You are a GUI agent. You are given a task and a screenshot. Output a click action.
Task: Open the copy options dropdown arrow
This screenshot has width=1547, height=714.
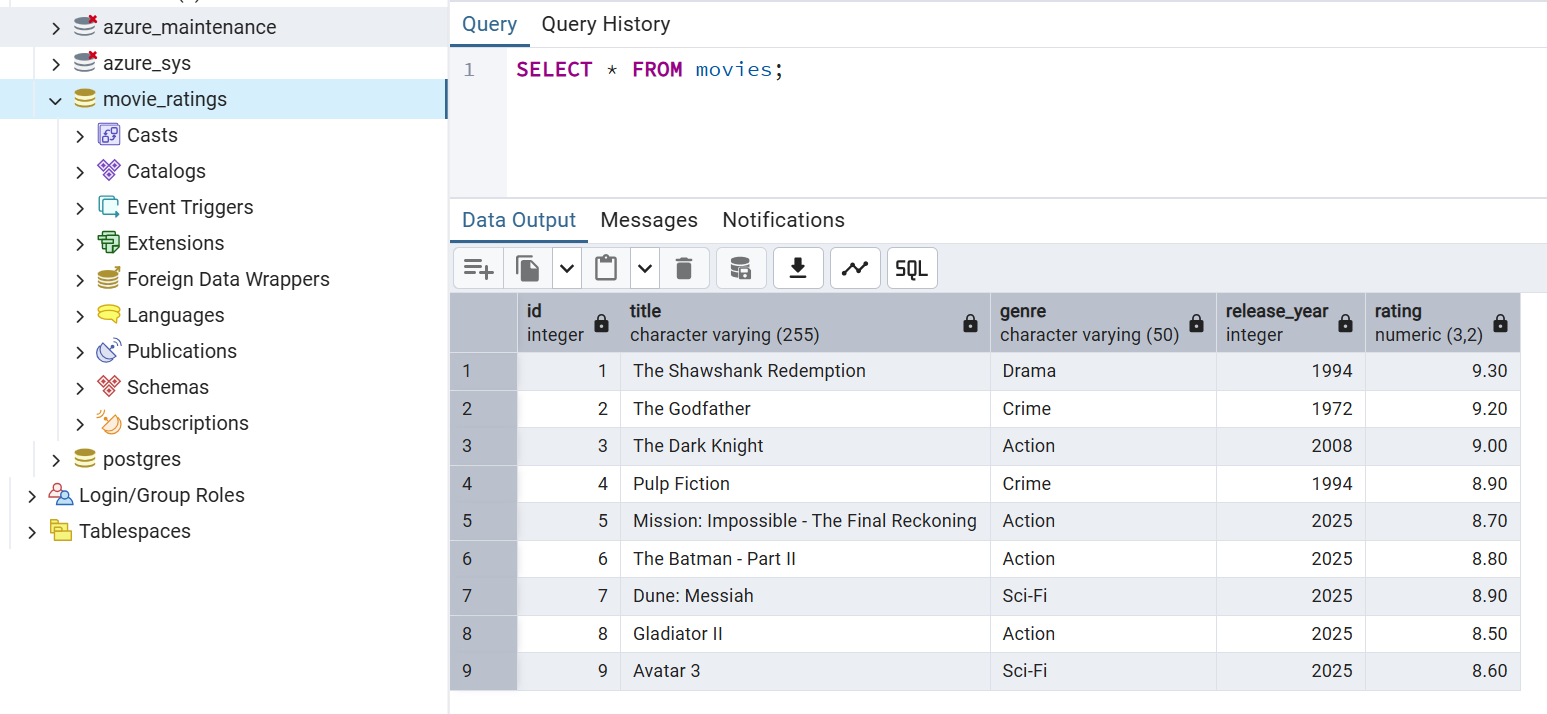[565, 268]
